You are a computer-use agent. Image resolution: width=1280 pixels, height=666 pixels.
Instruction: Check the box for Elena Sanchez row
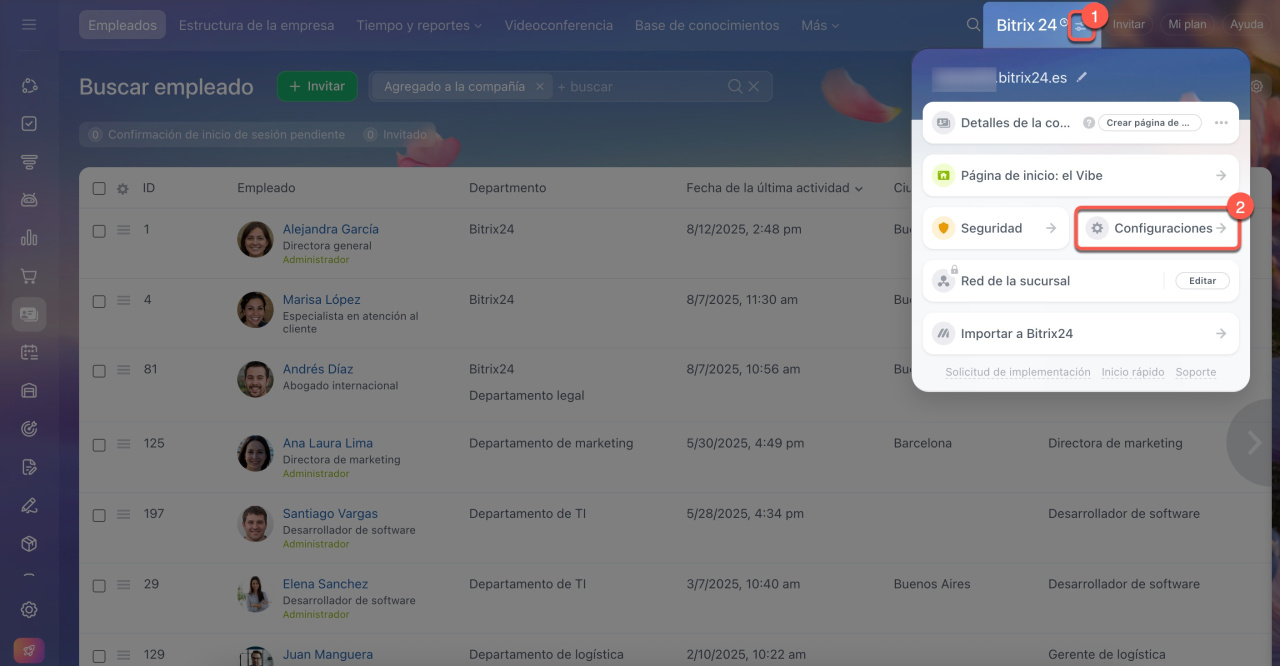pyautogui.click(x=99, y=584)
